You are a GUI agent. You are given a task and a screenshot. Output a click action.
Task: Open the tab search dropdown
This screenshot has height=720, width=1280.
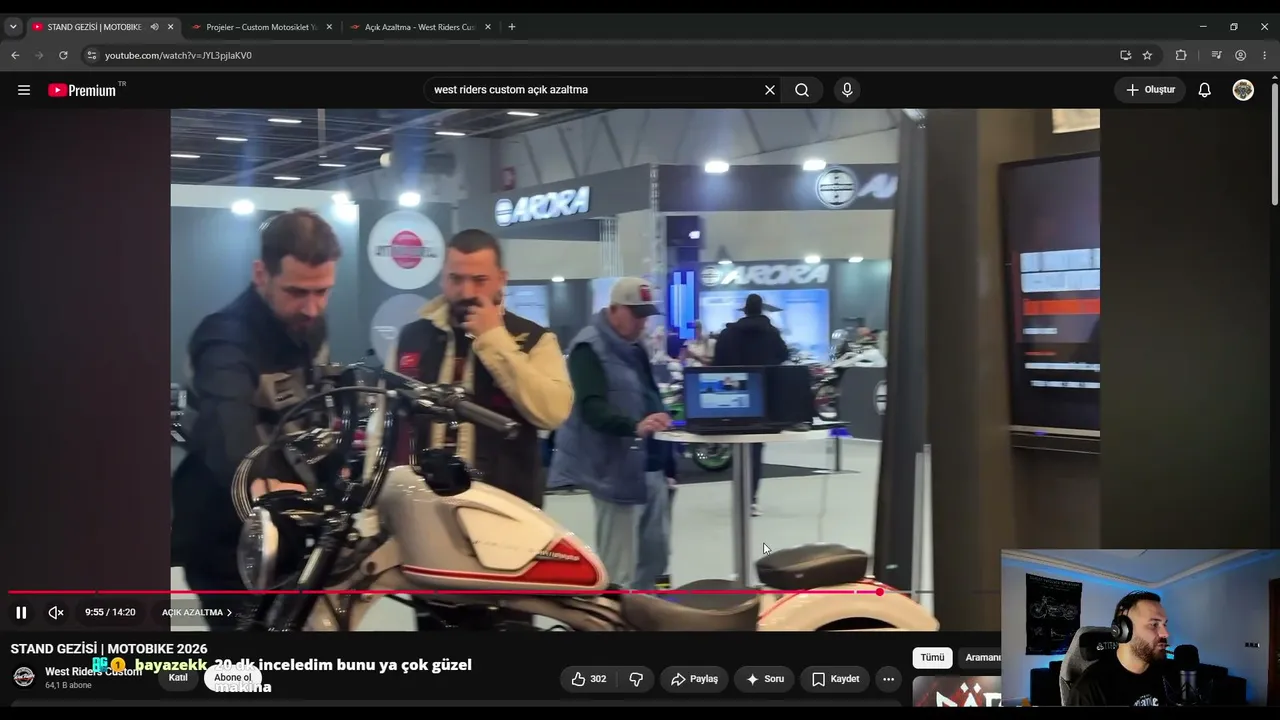[13, 27]
